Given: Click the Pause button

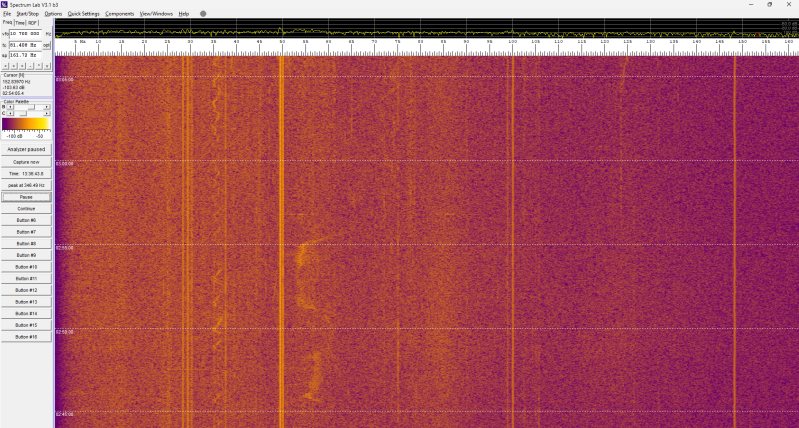Looking at the screenshot, I should 26,197.
